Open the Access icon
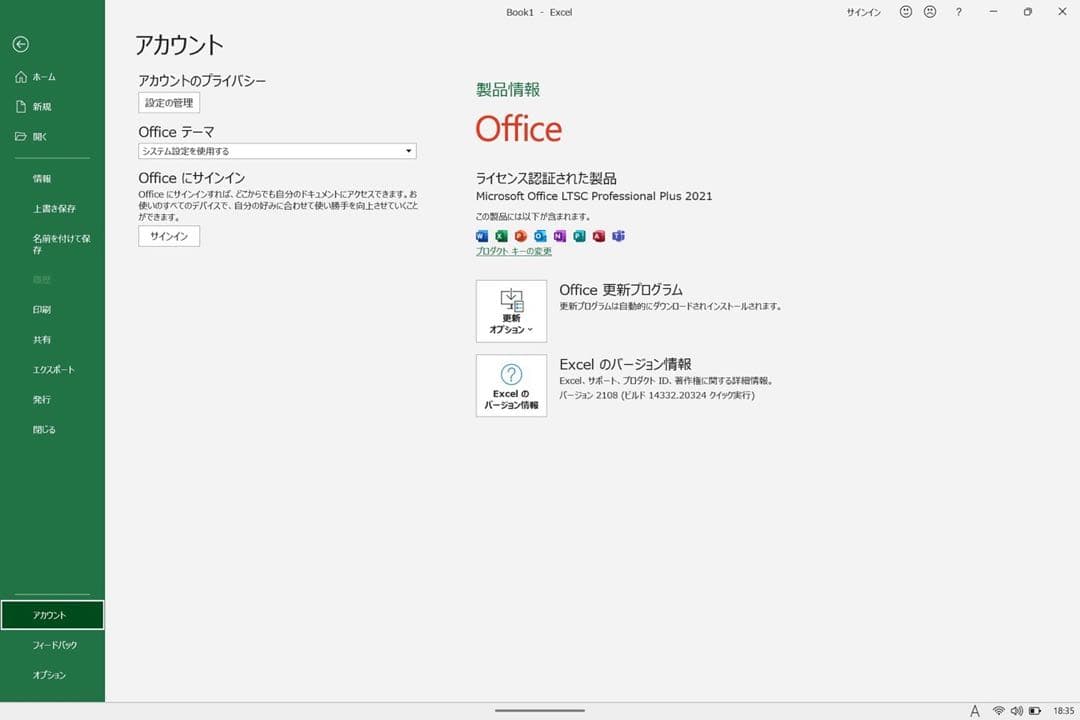1080x720 pixels. (x=600, y=236)
